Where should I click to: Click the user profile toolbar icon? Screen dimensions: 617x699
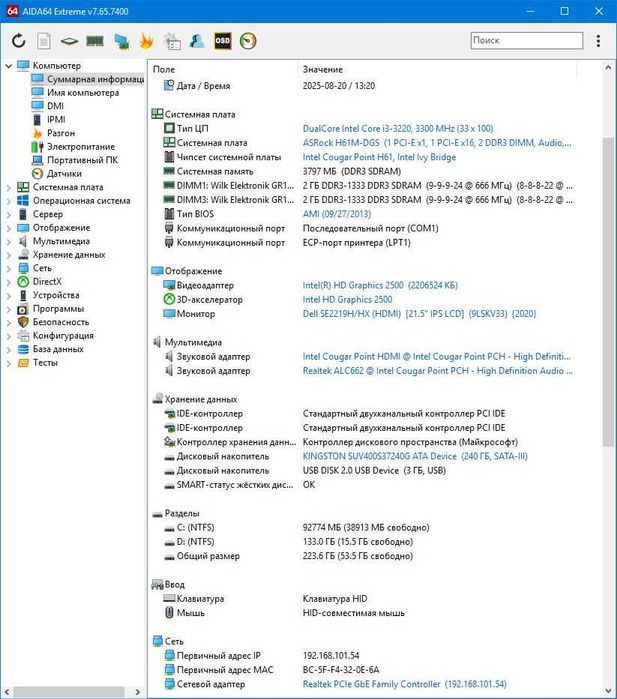tap(197, 41)
